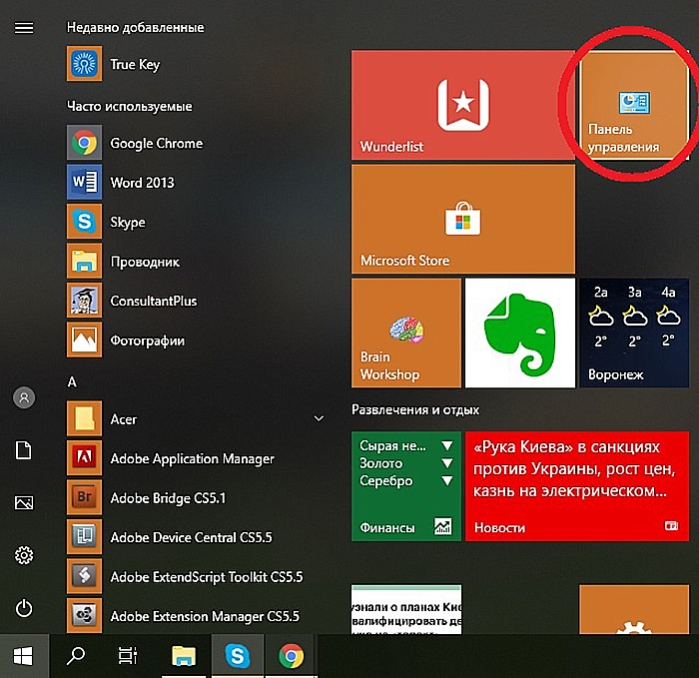The width and height of the screenshot is (699, 678).
Task: Open the Воронеж weather tile
Action: click(633, 333)
